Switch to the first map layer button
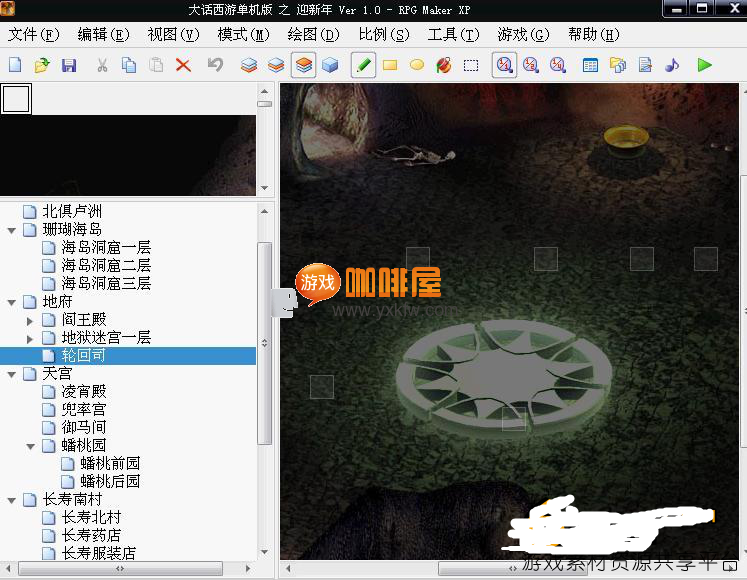747x580 pixels. (249, 66)
